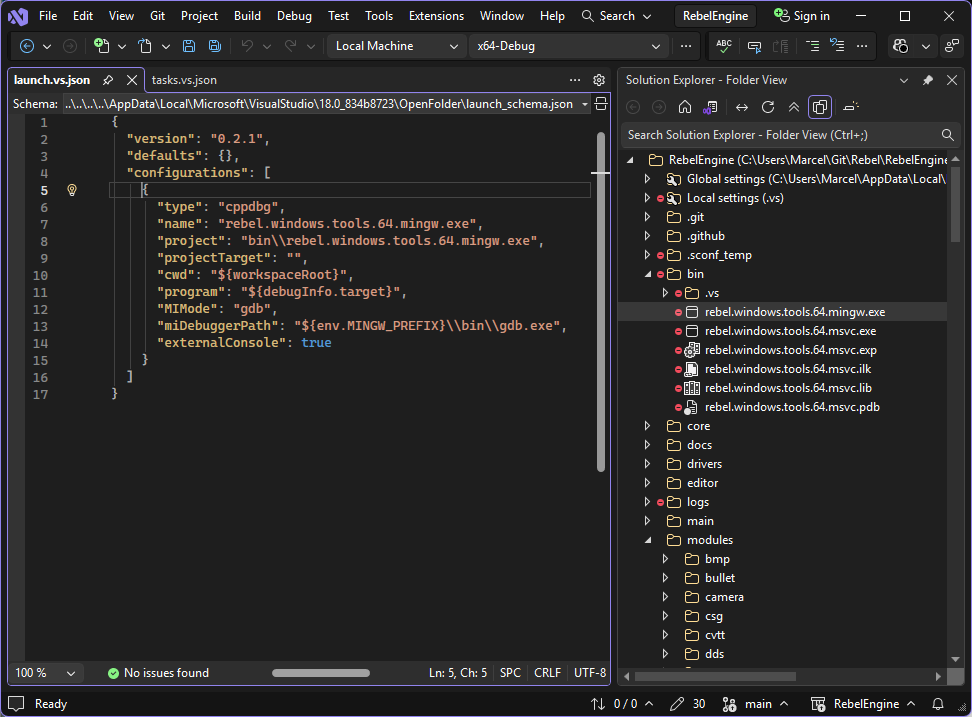
Task: Click the Live Share icon
Action: tap(952, 46)
